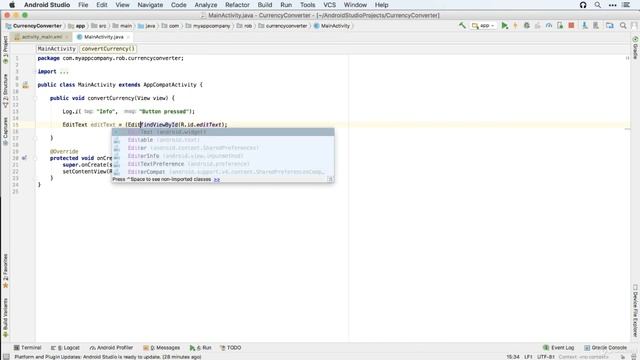Screen dimensions: 640x360
Task: Close the MainActivity.java tab
Action: [x=128, y=37]
